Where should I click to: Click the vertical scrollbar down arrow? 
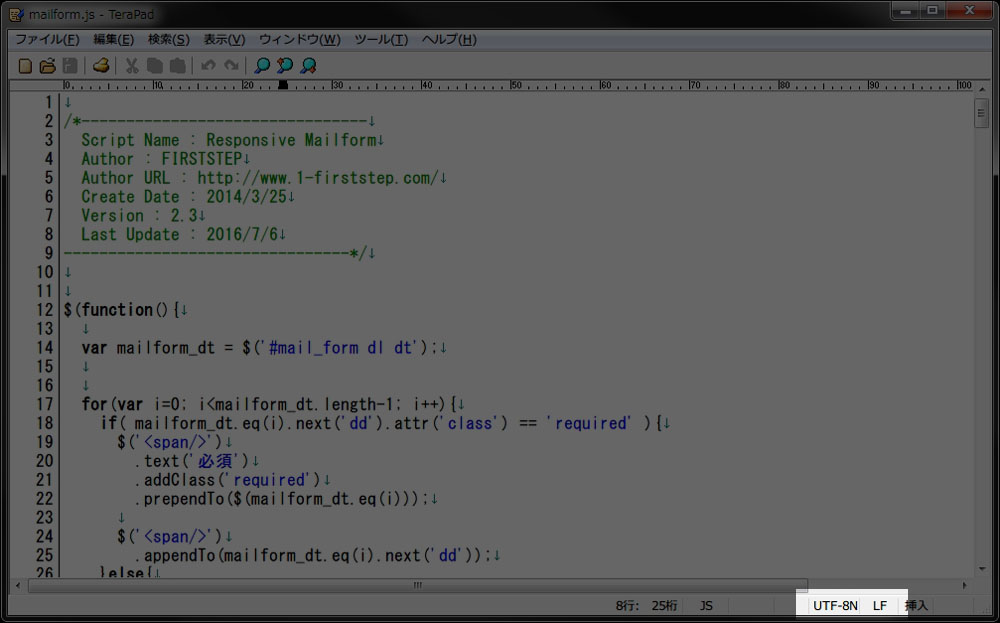[982, 569]
